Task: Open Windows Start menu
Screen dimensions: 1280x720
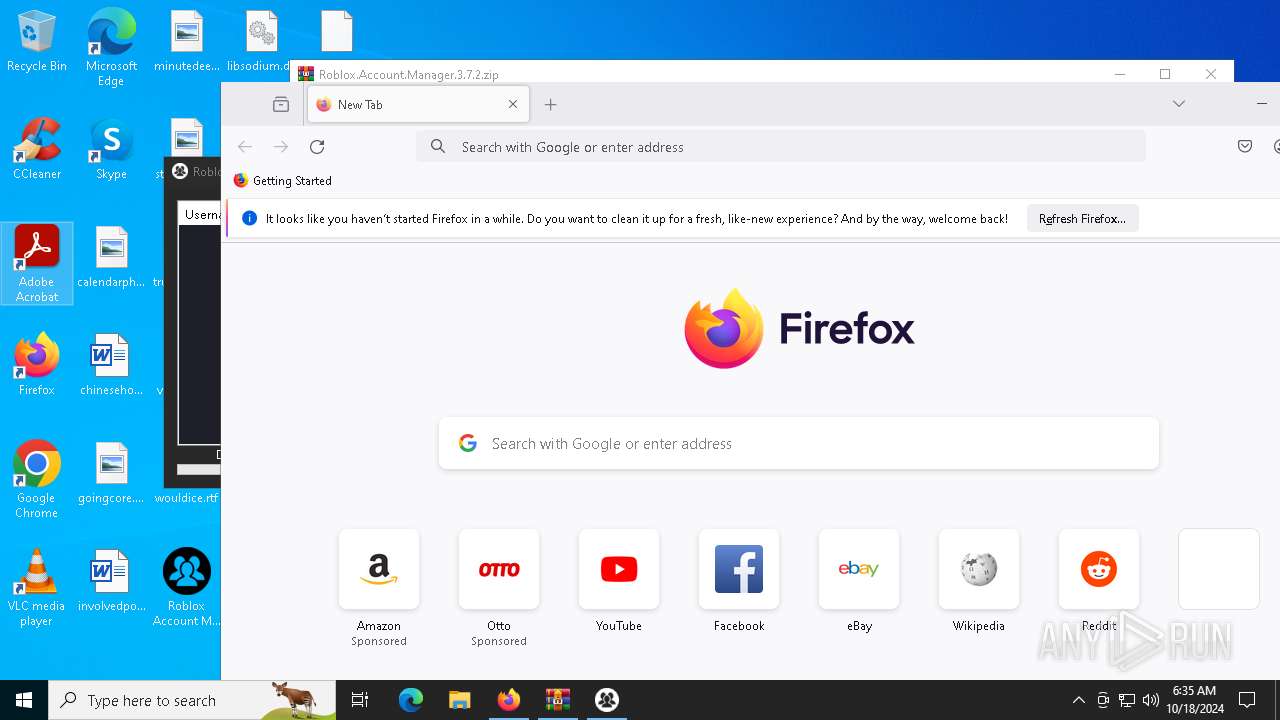Action: 24,700
